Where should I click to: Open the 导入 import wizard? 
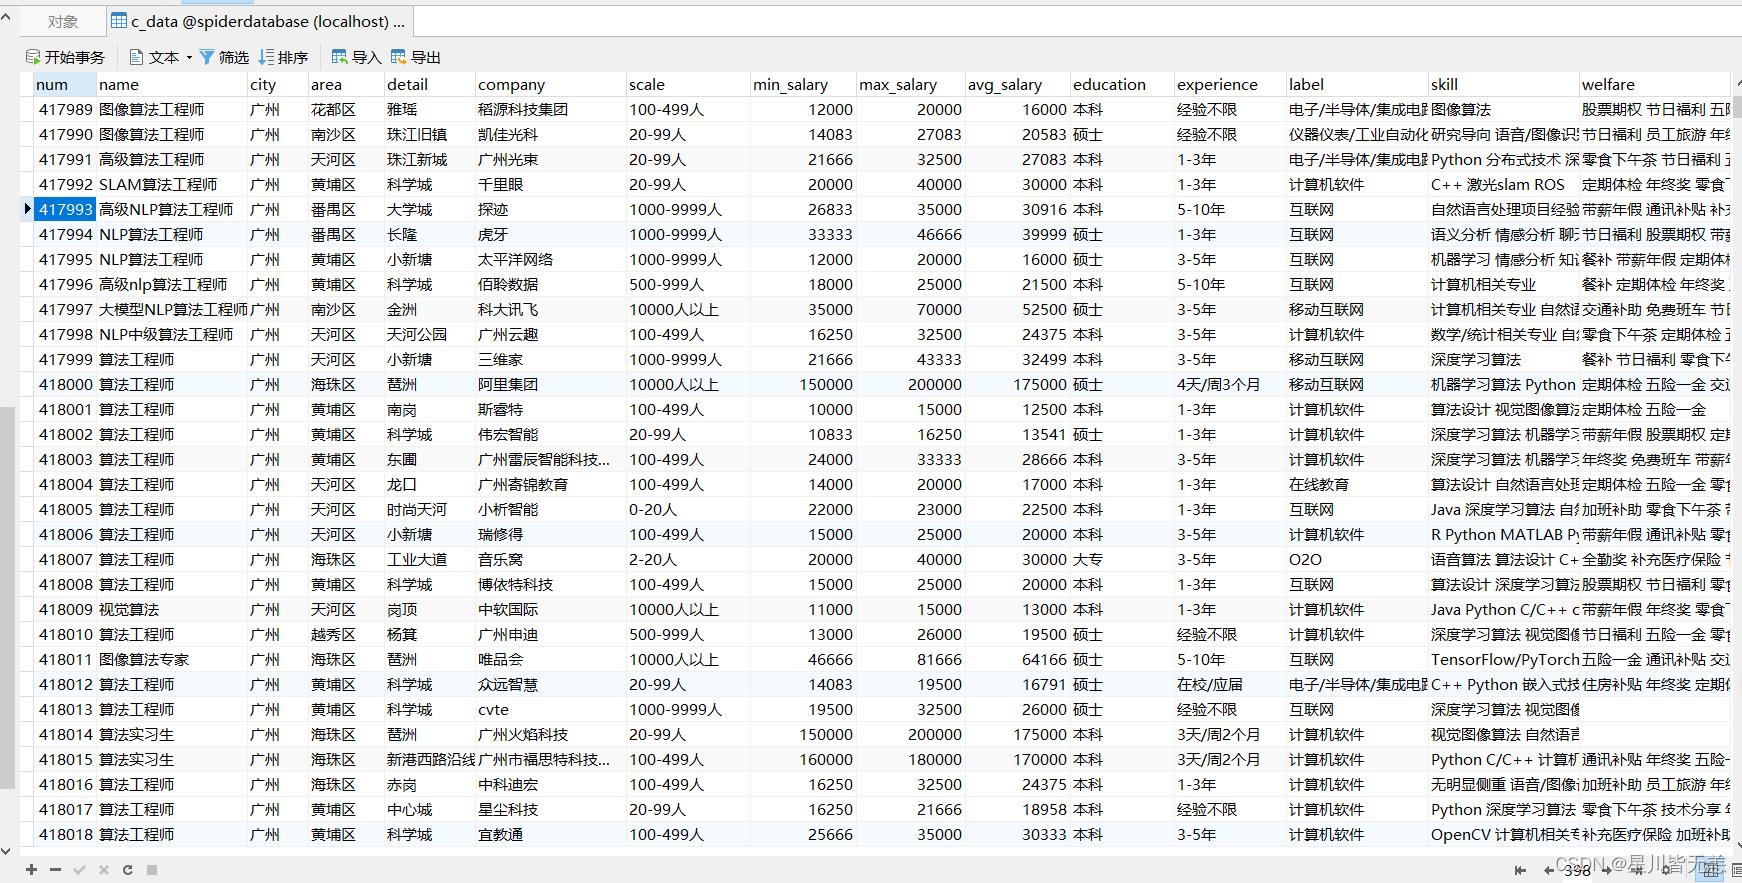click(x=356, y=57)
